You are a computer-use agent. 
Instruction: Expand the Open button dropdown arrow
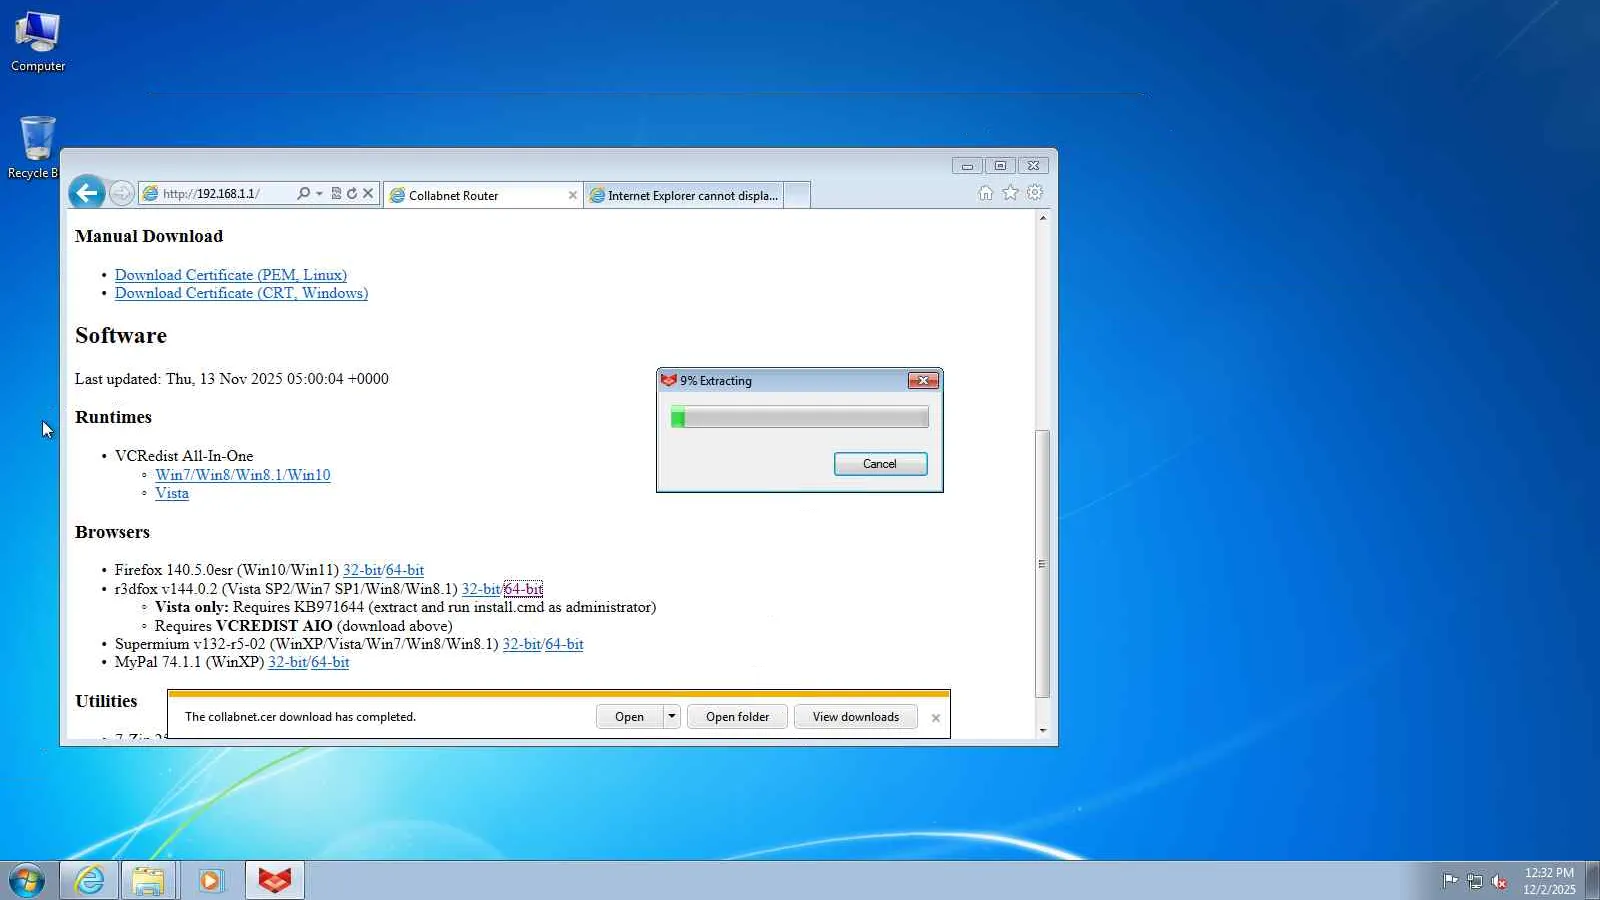[x=671, y=716]
